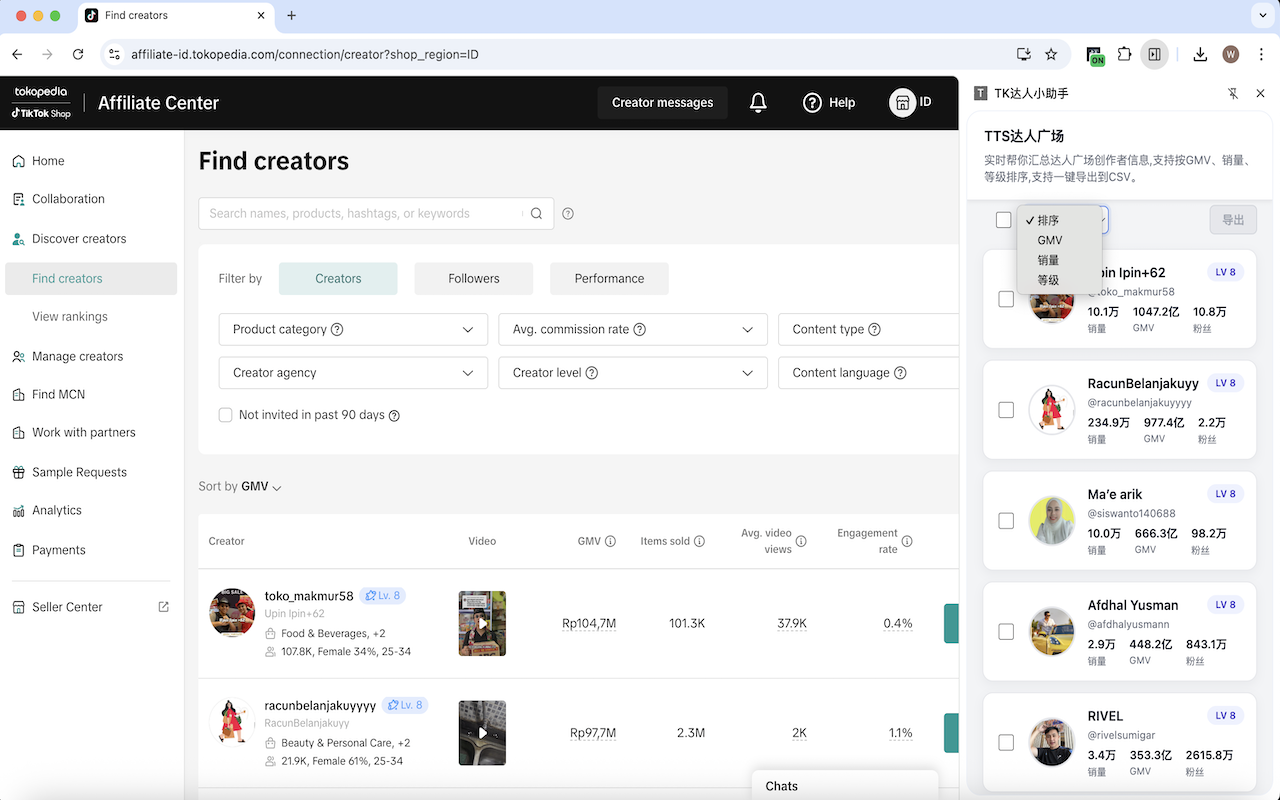Click the GMV column info icon
Viewport: 1280px width, 800px height.
610,541
